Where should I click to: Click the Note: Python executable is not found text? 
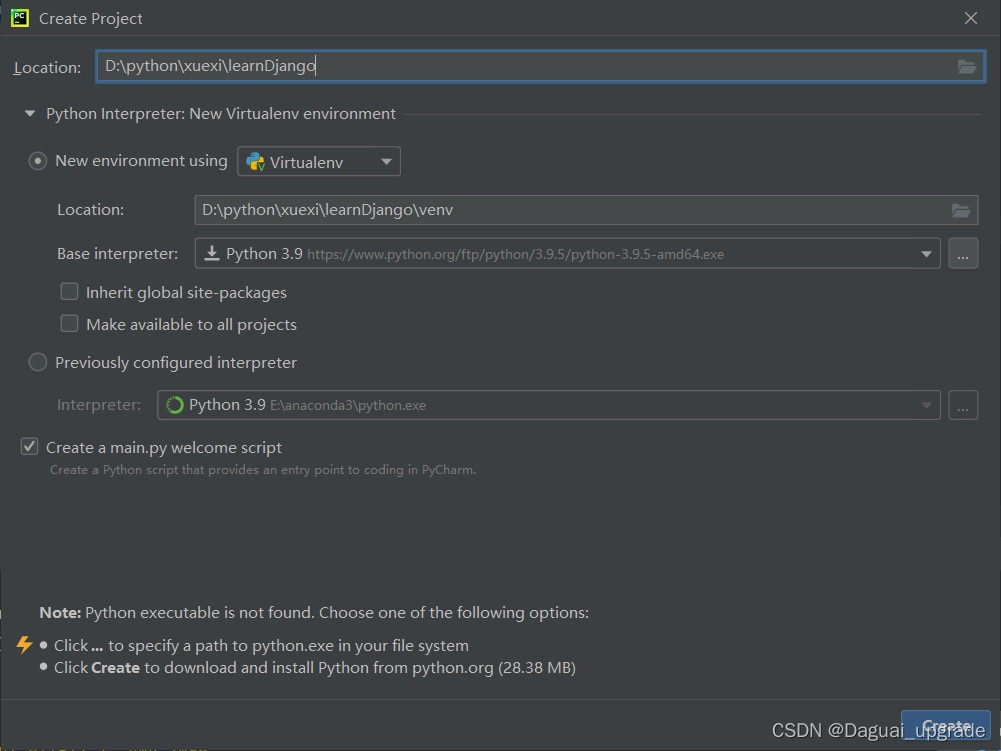pos(314,612)
